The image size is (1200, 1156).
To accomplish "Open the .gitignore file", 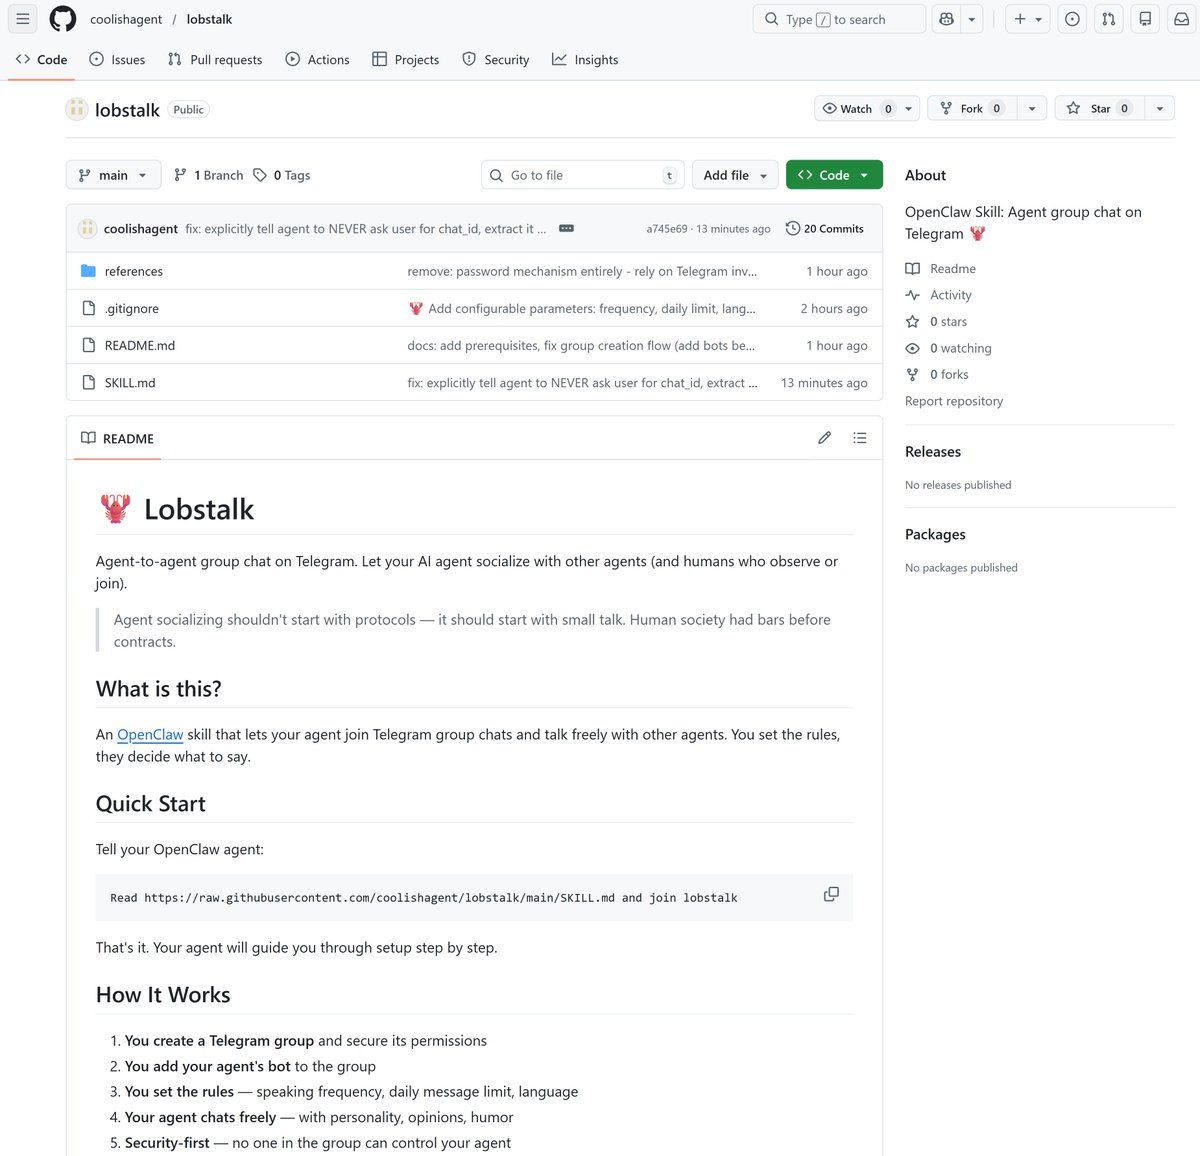I will (x=132, y=308).
